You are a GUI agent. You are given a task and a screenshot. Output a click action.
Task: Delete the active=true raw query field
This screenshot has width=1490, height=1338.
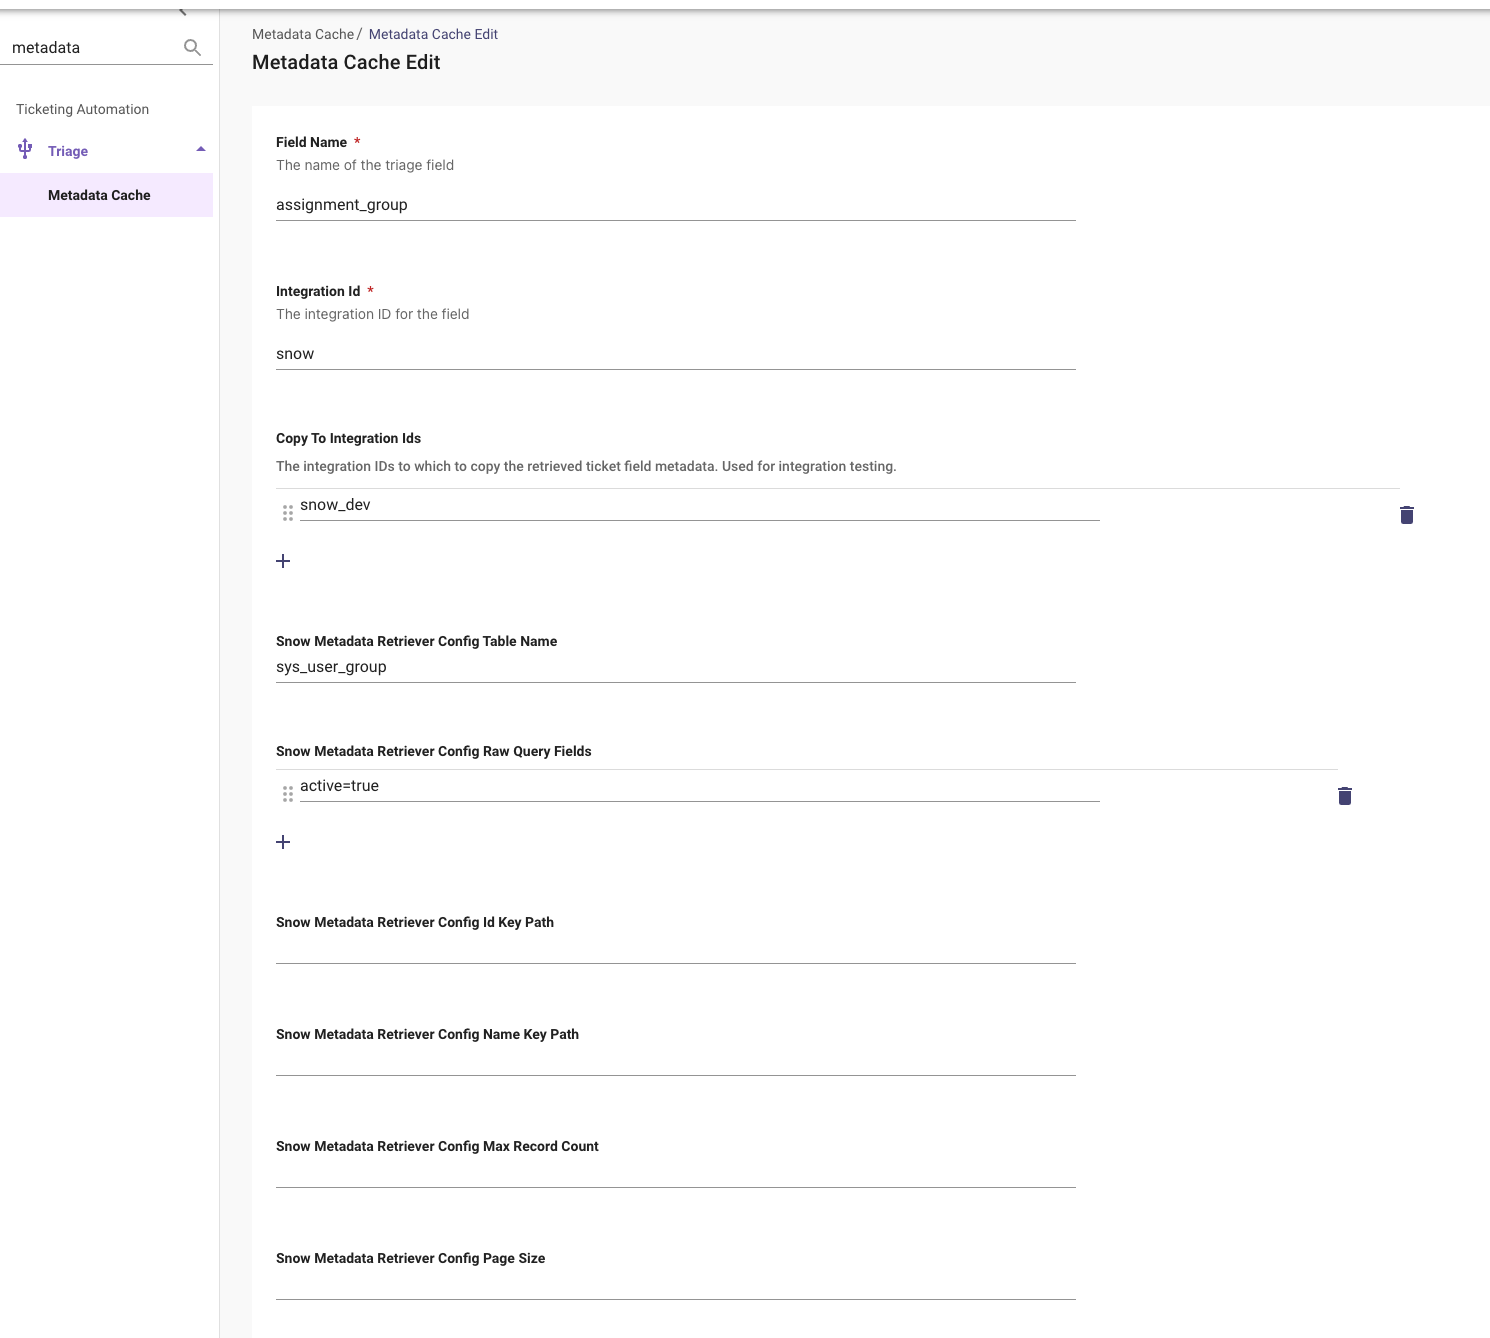(1344, 796)
